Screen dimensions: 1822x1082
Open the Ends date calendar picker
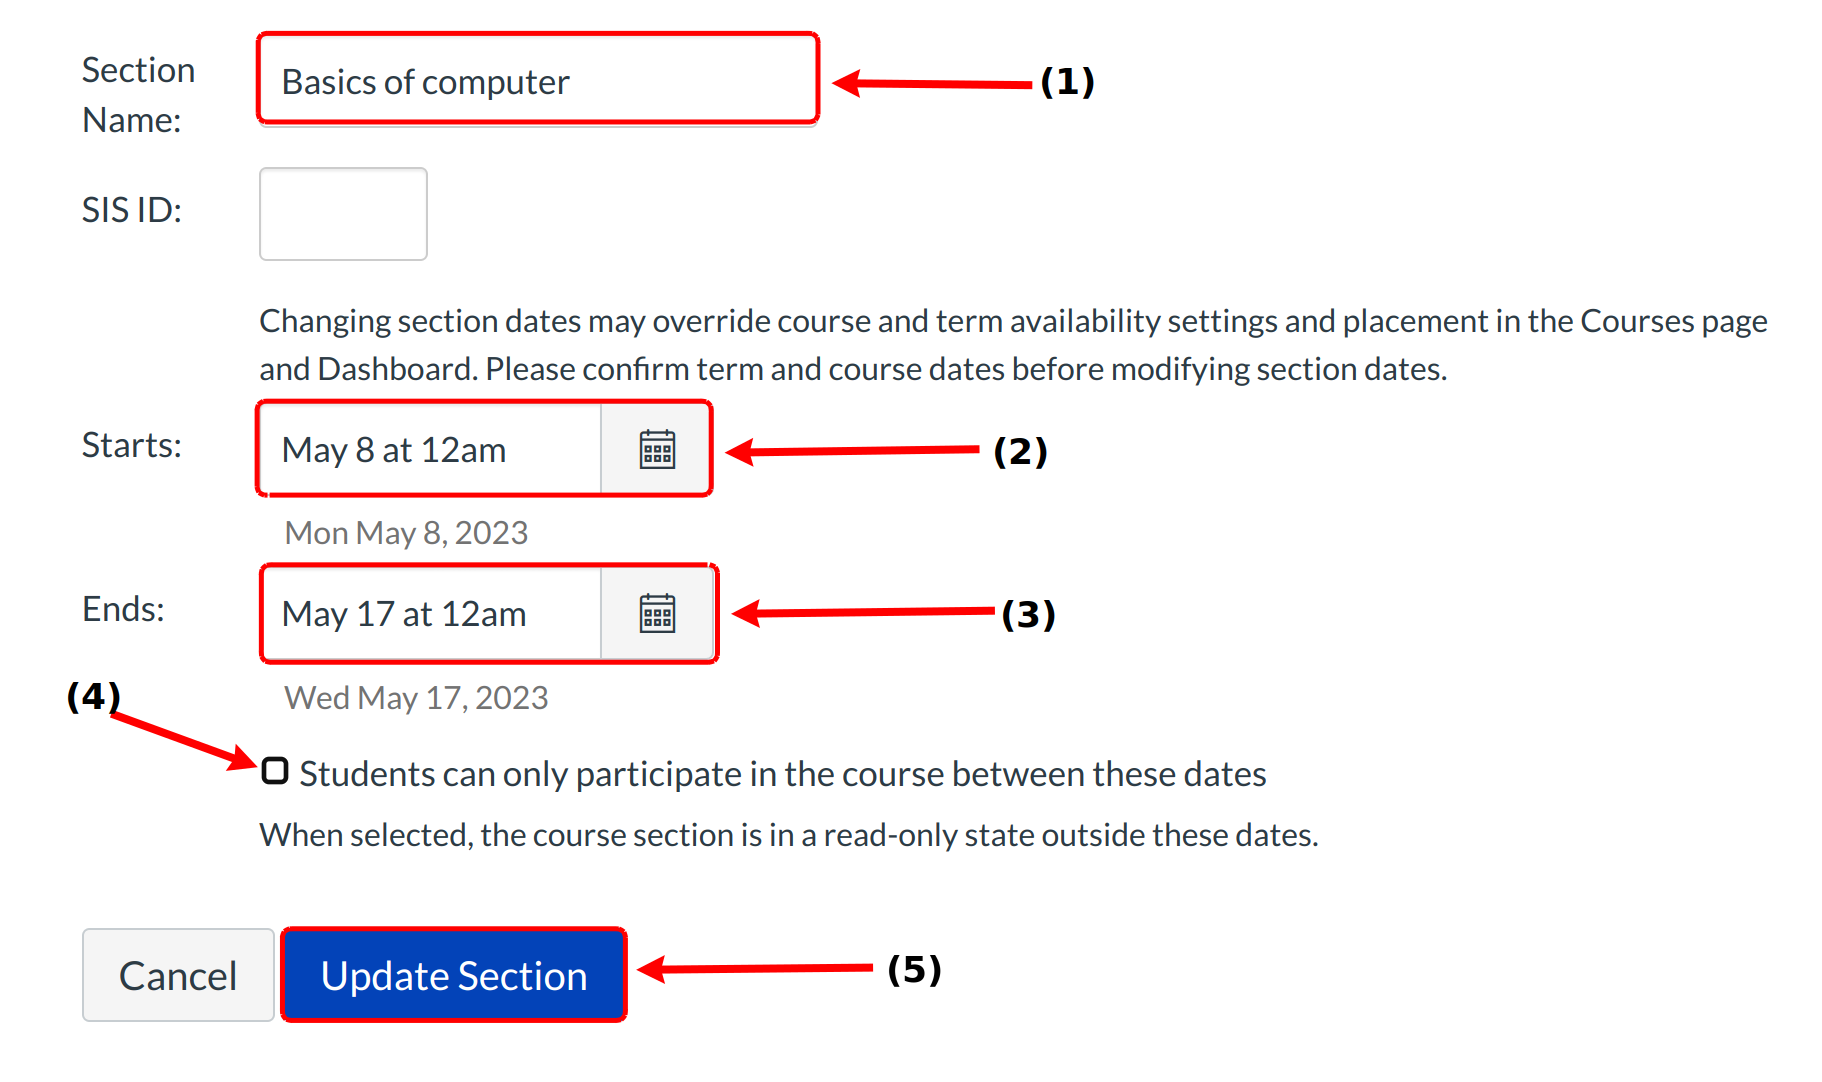[657, 614]
